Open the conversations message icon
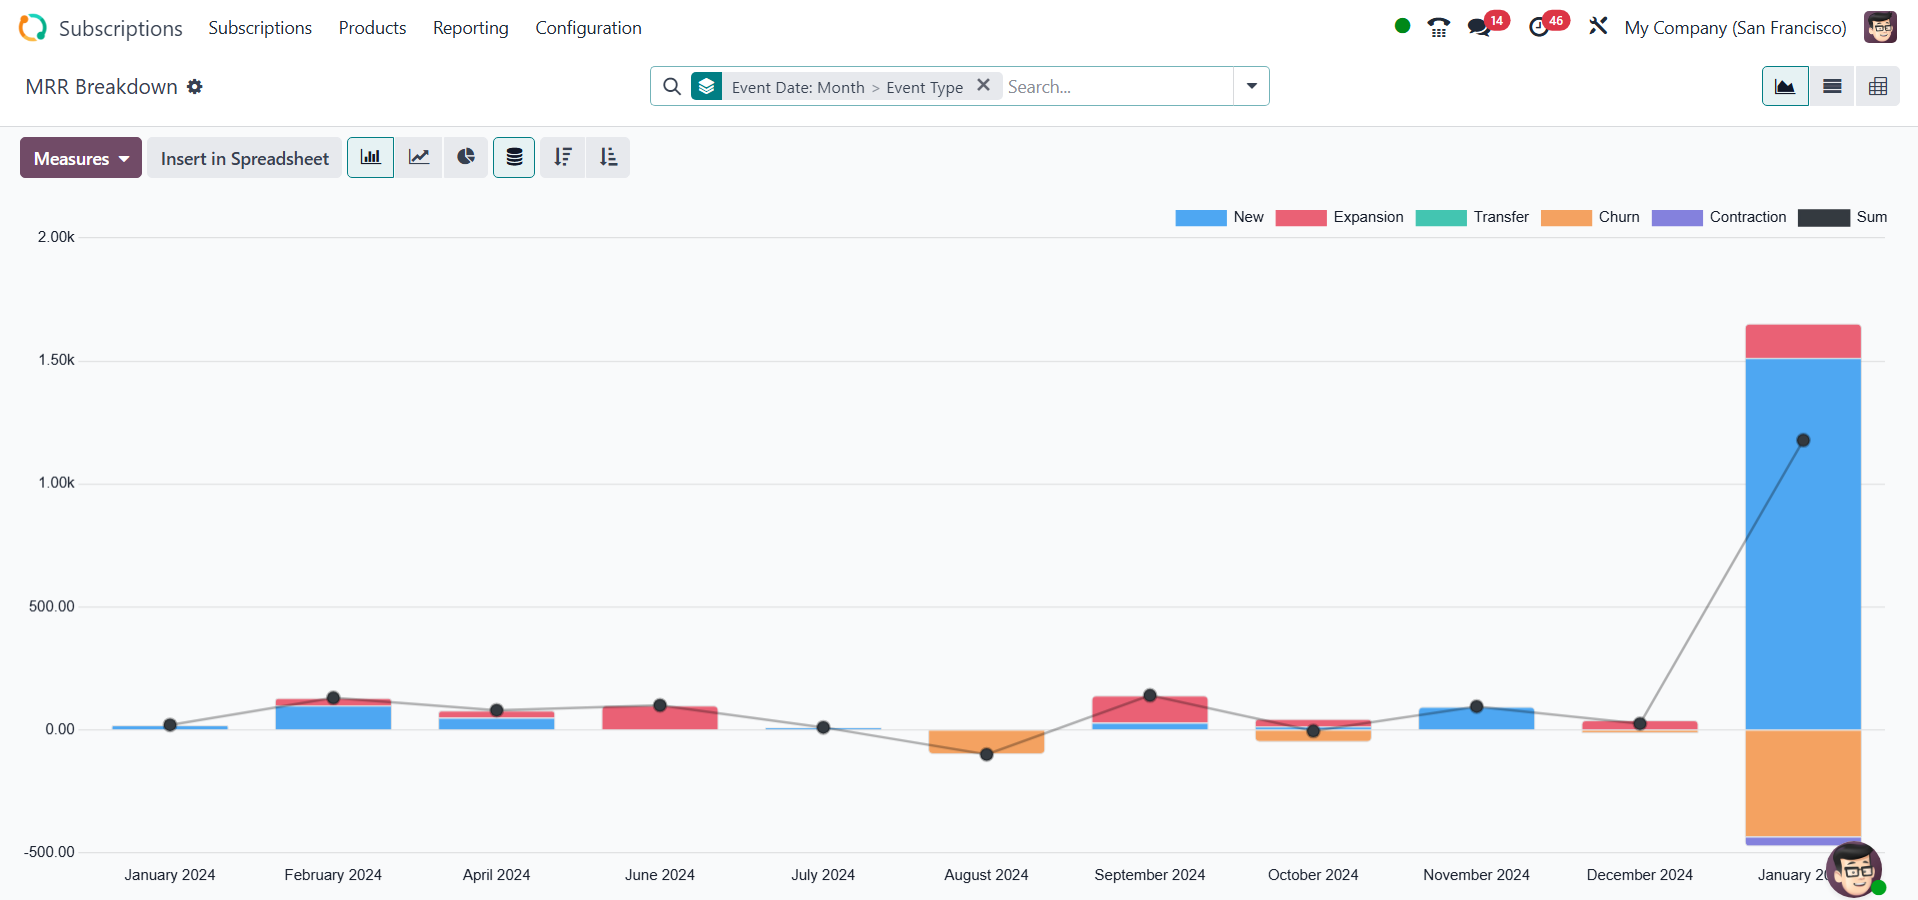Viewport: 1918px width, 900px height. click(x=1479, y=28)
